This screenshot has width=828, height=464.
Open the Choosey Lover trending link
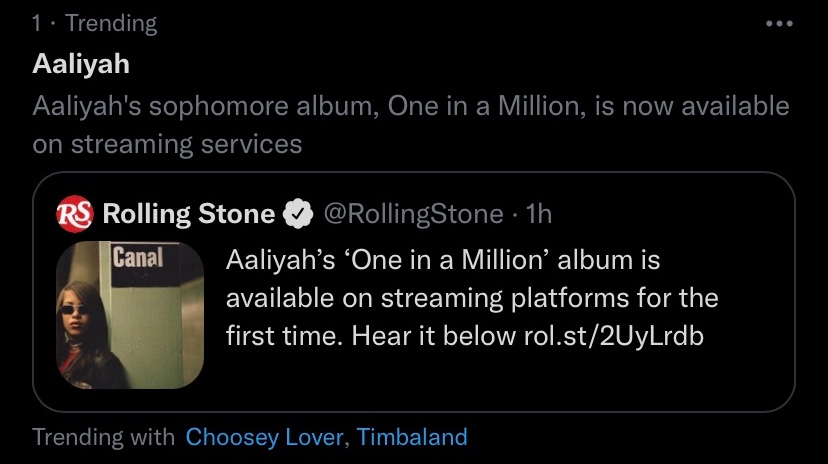tap(264, 437)
